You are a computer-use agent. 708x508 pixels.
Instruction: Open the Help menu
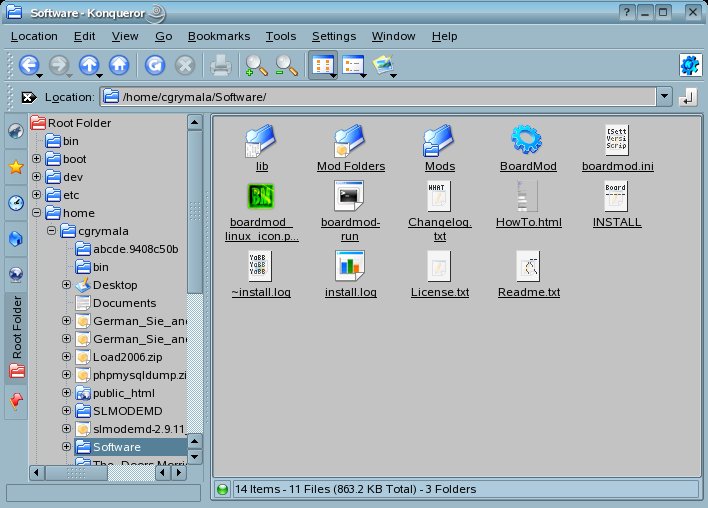[x=444, y=37]
